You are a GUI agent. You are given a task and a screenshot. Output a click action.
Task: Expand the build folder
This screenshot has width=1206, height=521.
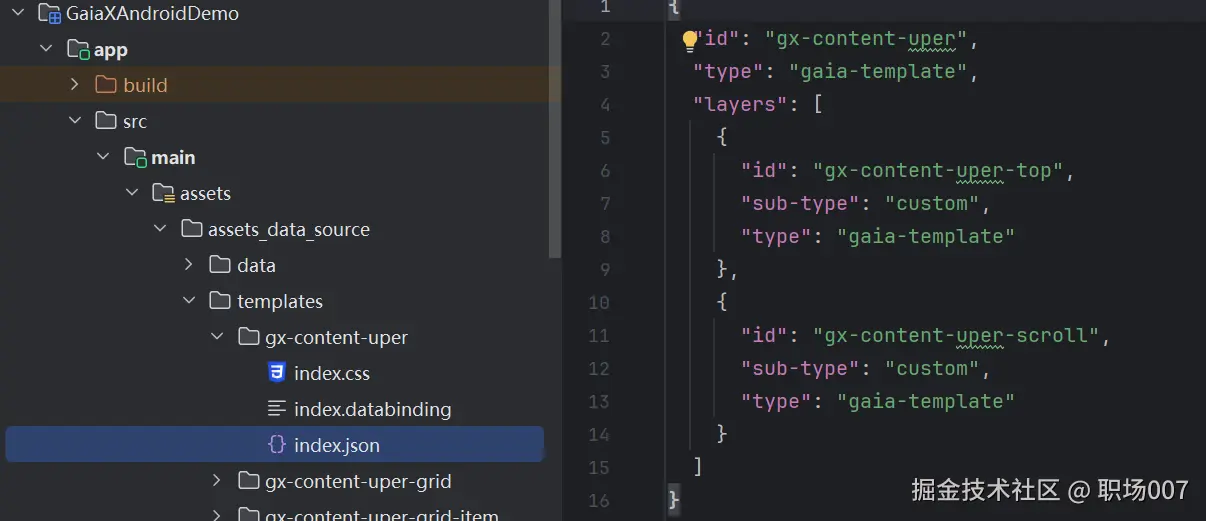pos(75,85)
